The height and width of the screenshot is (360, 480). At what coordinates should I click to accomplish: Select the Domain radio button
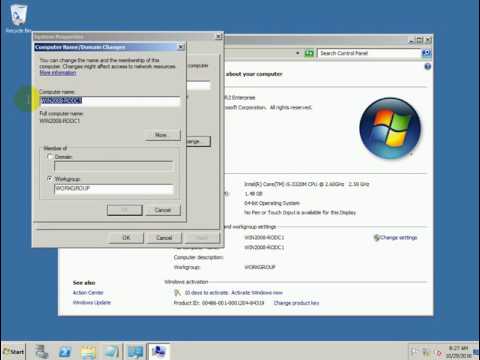pyautogui.click(x=50, y=156)
